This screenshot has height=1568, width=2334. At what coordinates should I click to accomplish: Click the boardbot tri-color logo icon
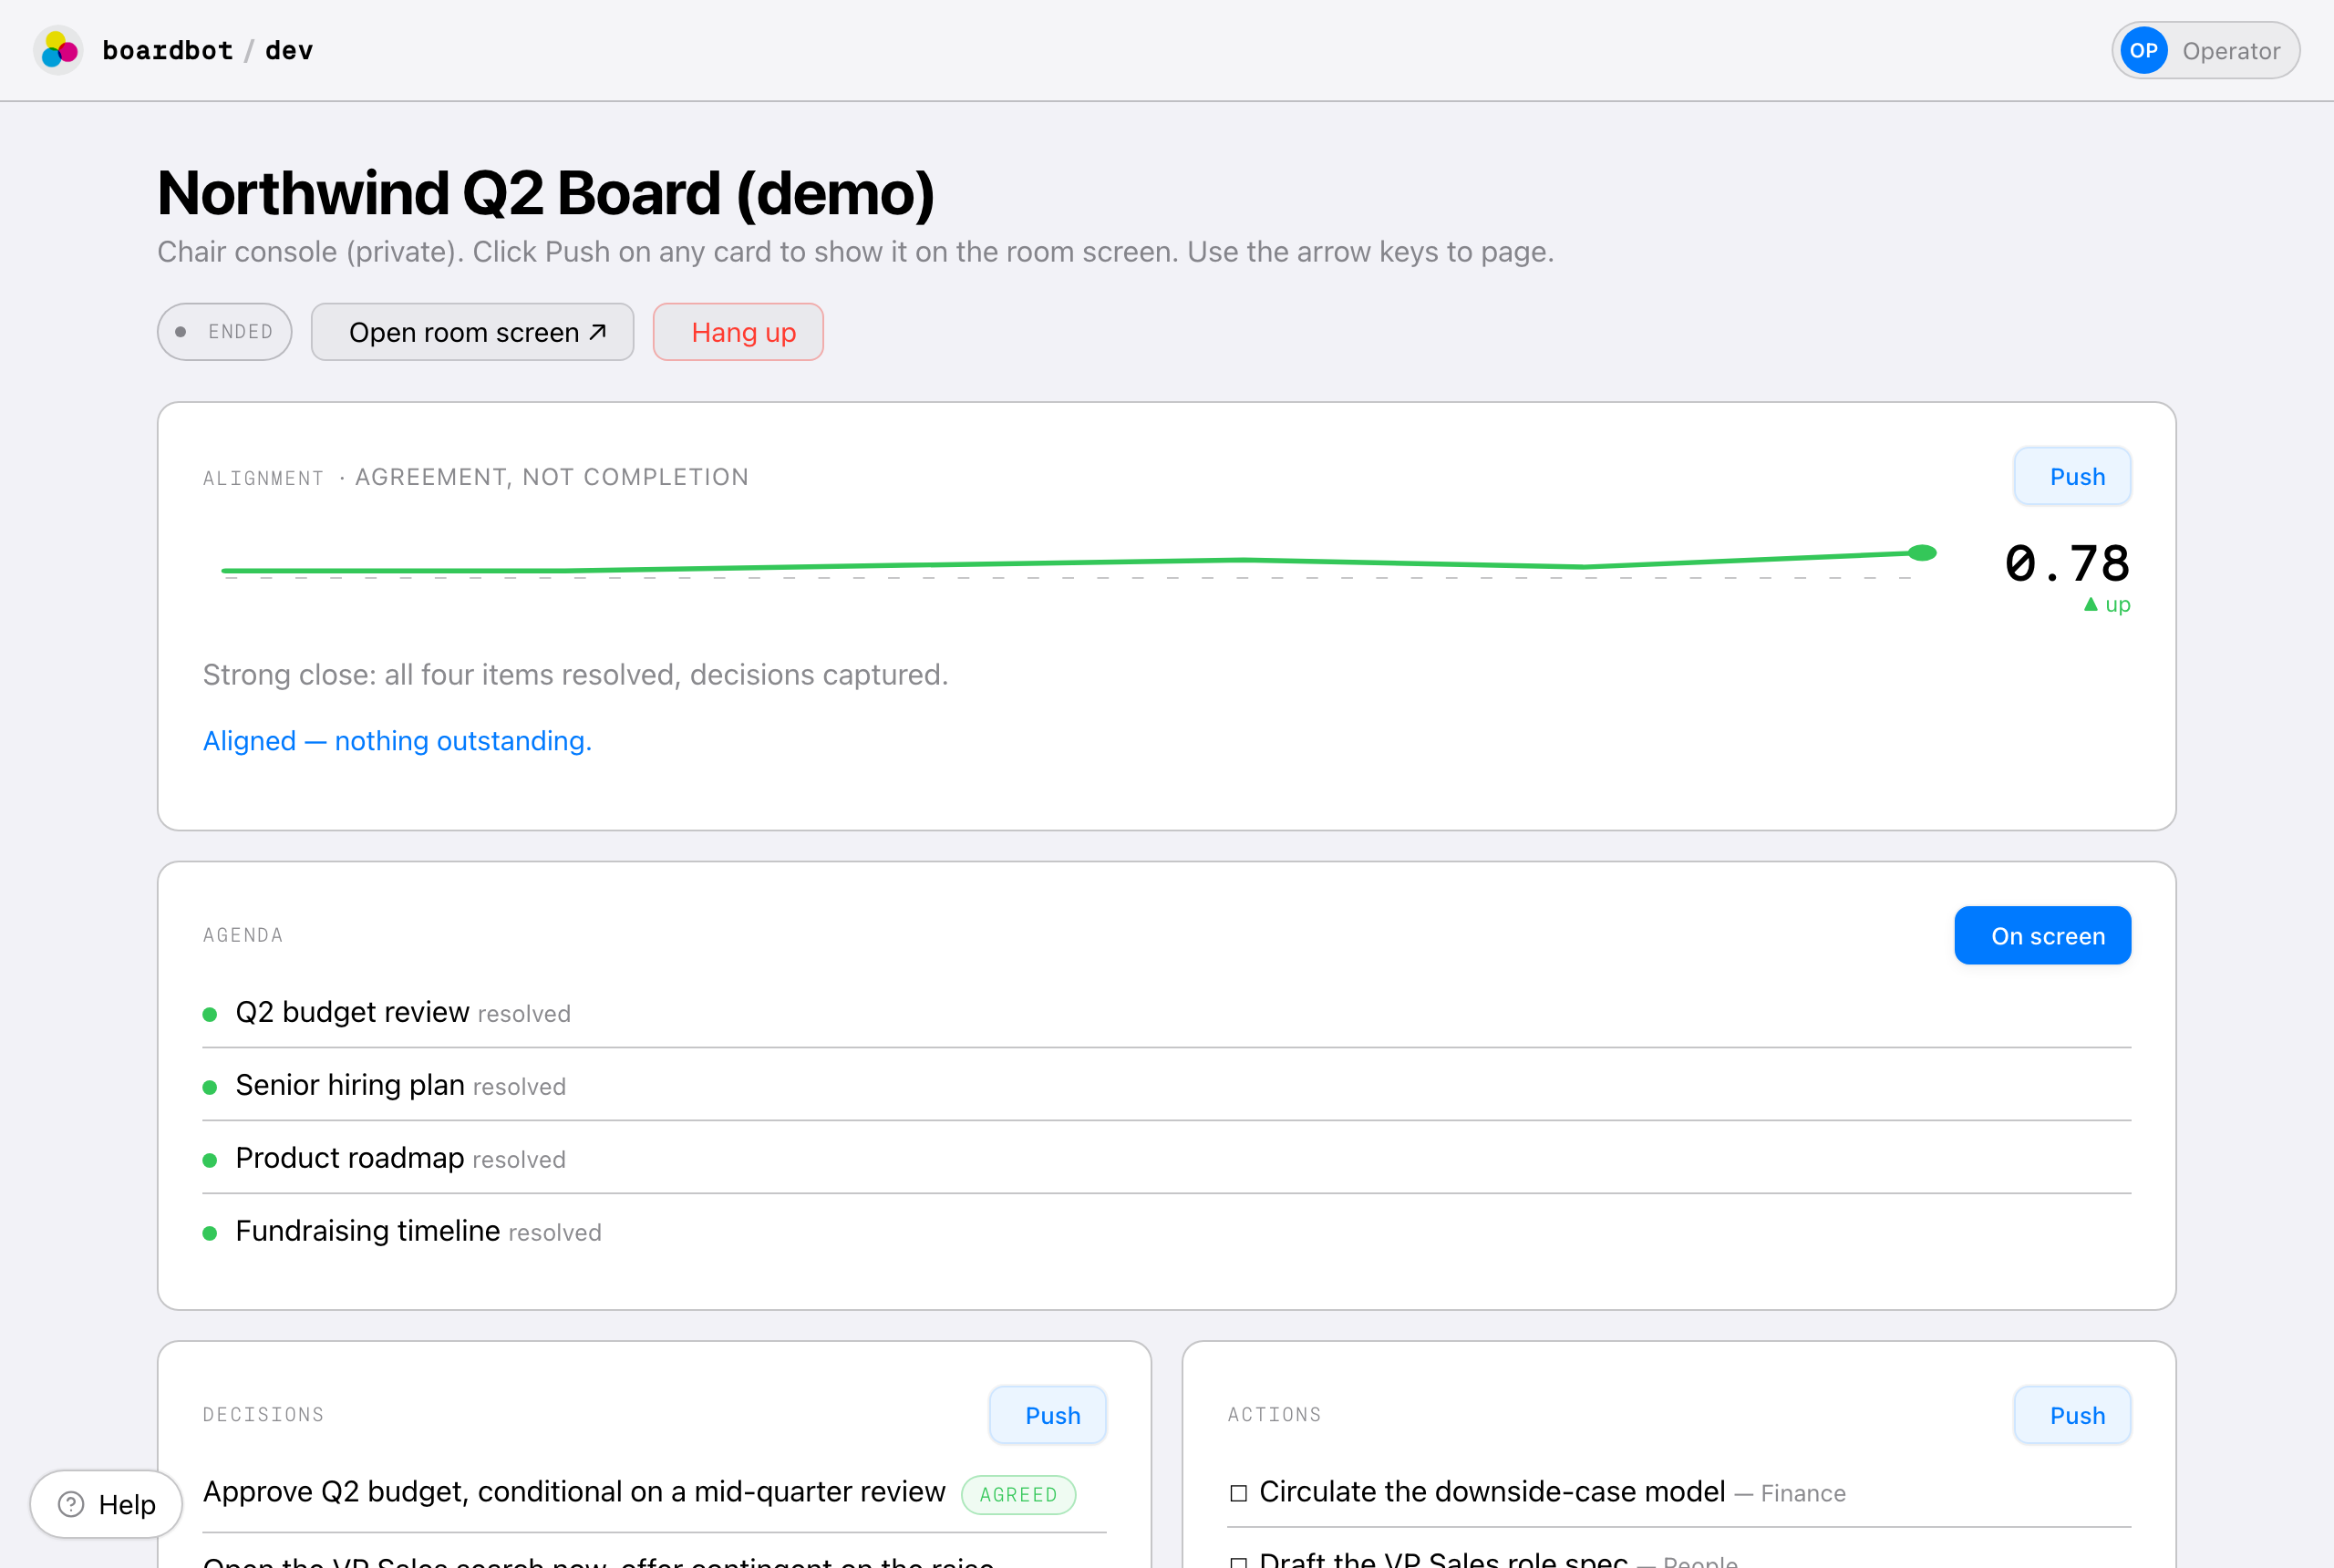(x=59, y=50)
